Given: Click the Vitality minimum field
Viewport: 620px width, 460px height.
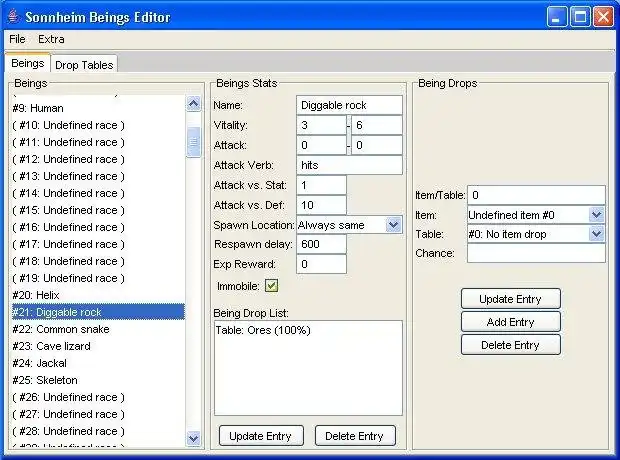Looking at the screenshot, I should [x=321, y=125].
